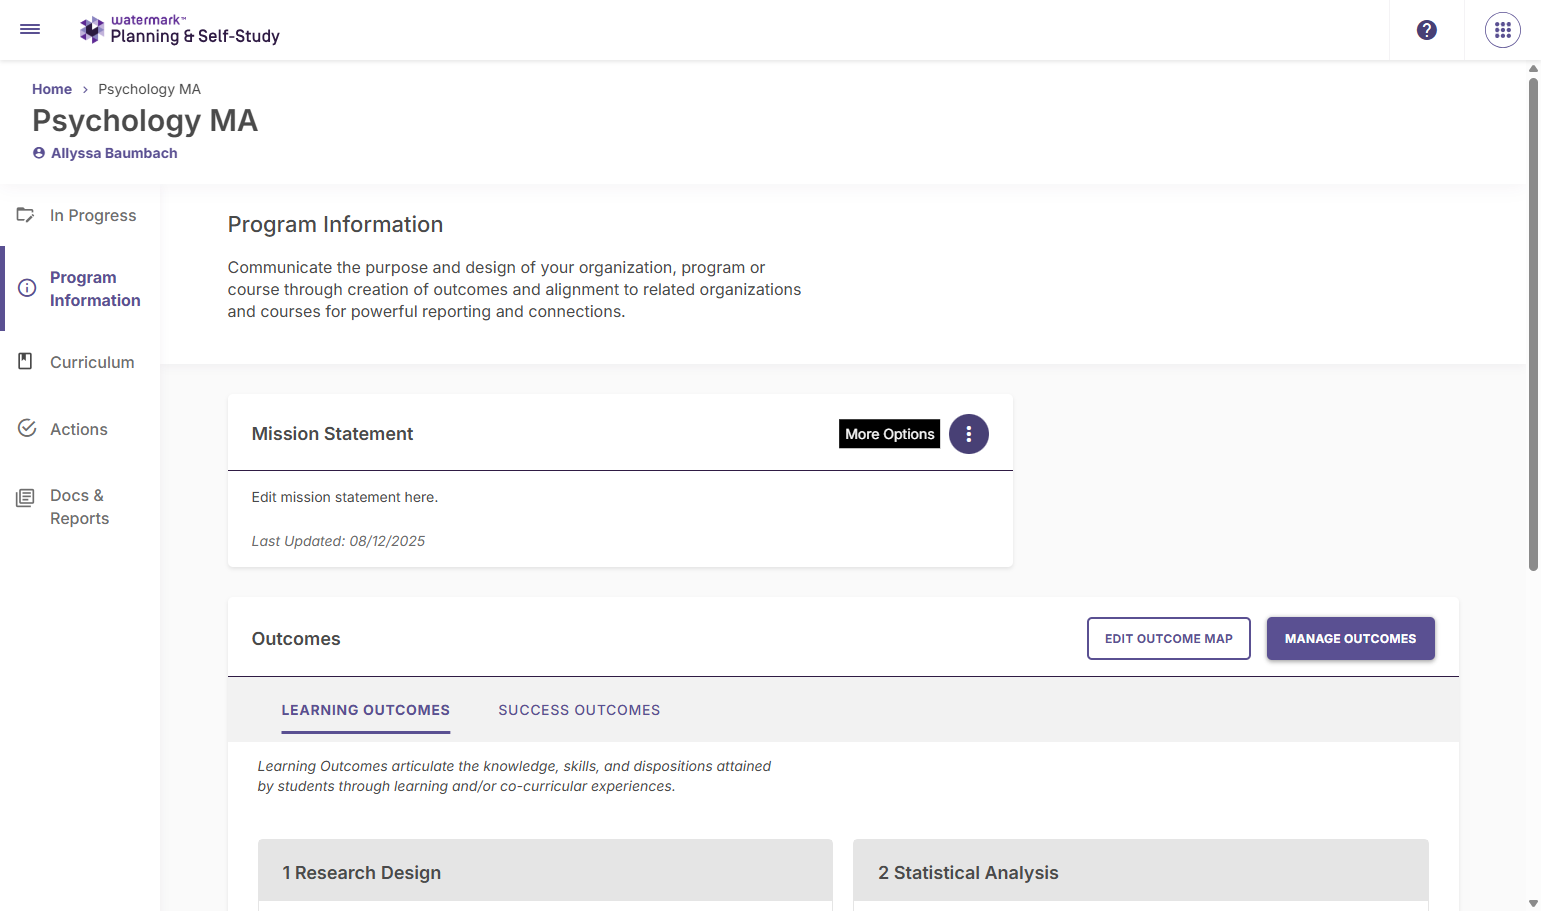Click the In Progress folder icon
The height and width of the screenshot is (911, 1541).
click(26, 215)
